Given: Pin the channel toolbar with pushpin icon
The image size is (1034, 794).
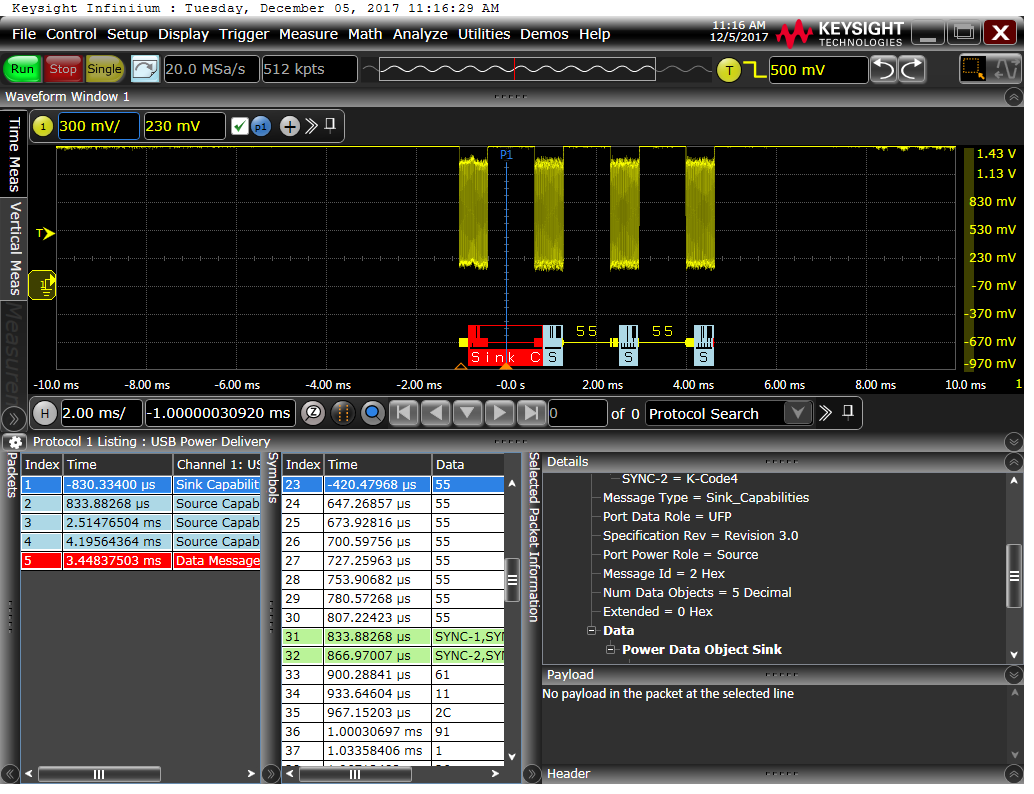Looking at the screenshot, I should pyautogui.click(x=330, y=125).
